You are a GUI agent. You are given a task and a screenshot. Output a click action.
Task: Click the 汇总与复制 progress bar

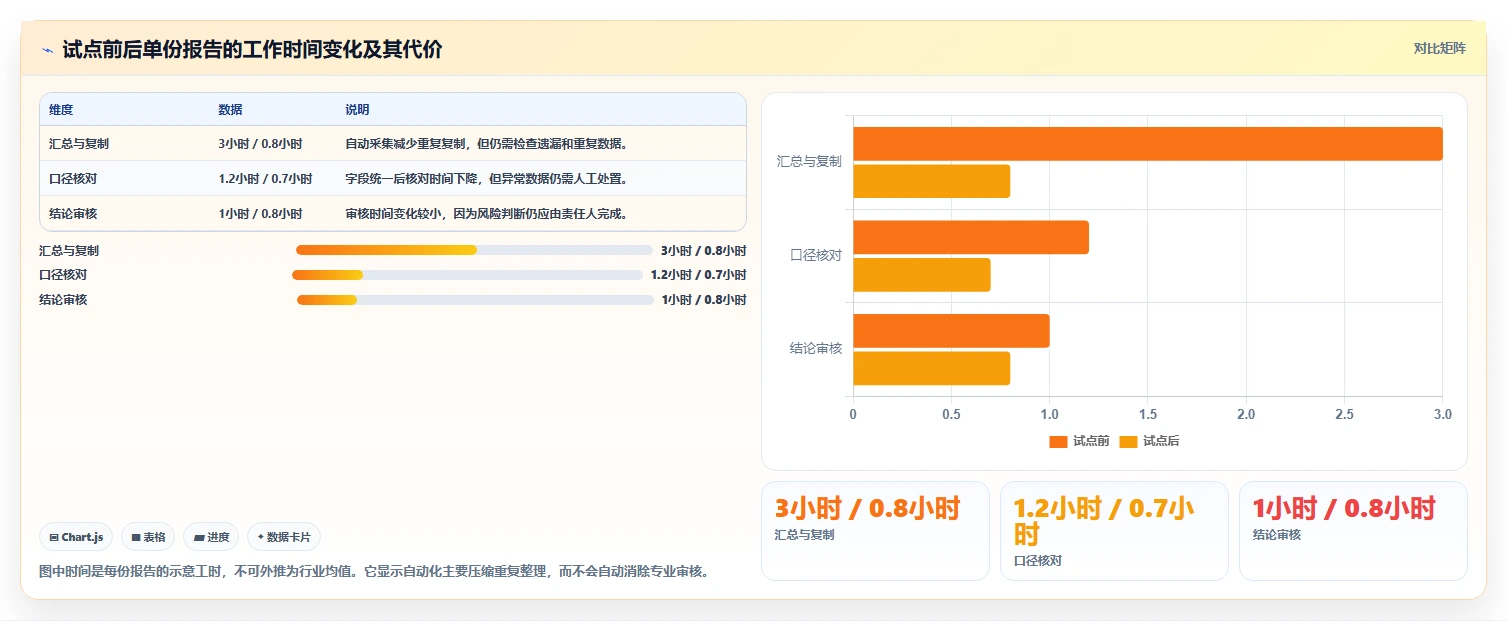pyautogui.click(x=474, y=250)
